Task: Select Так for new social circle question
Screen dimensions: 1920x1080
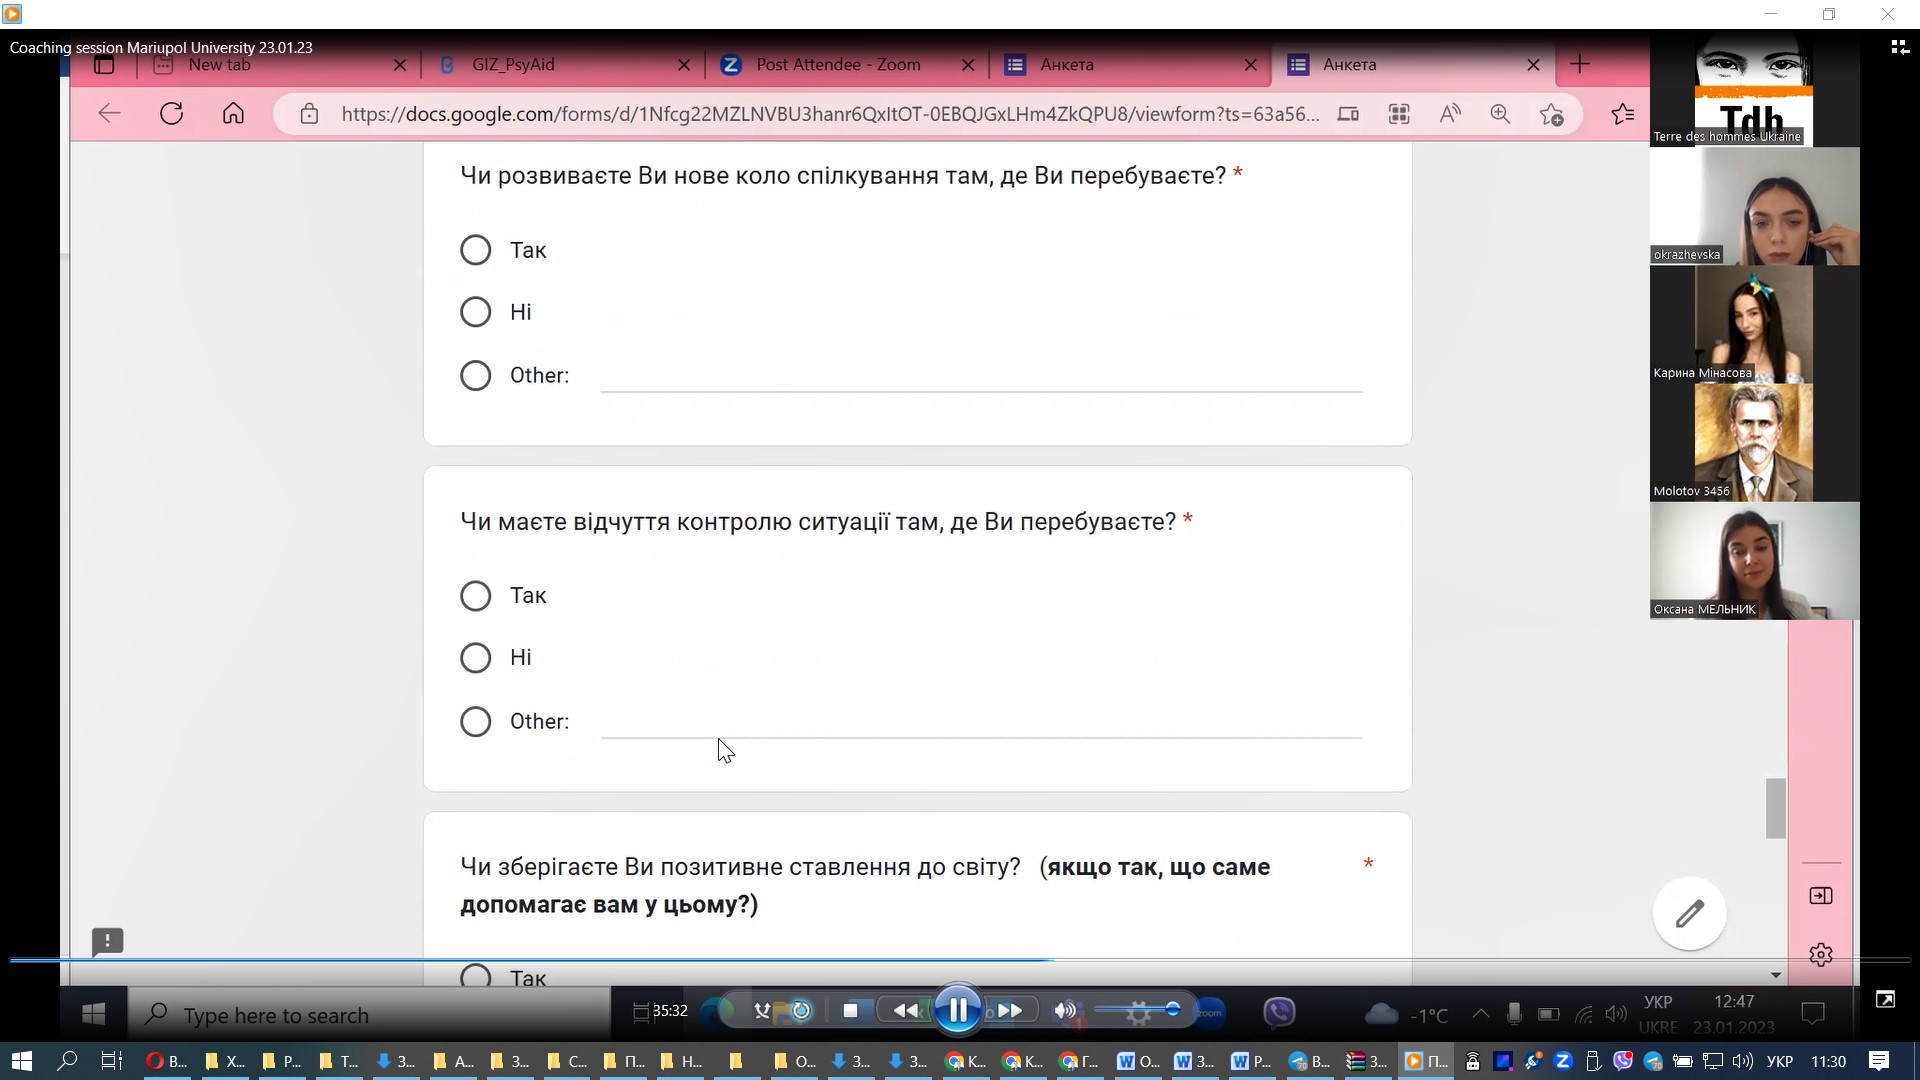Action: pyautogui.click(x=476, y=250)
